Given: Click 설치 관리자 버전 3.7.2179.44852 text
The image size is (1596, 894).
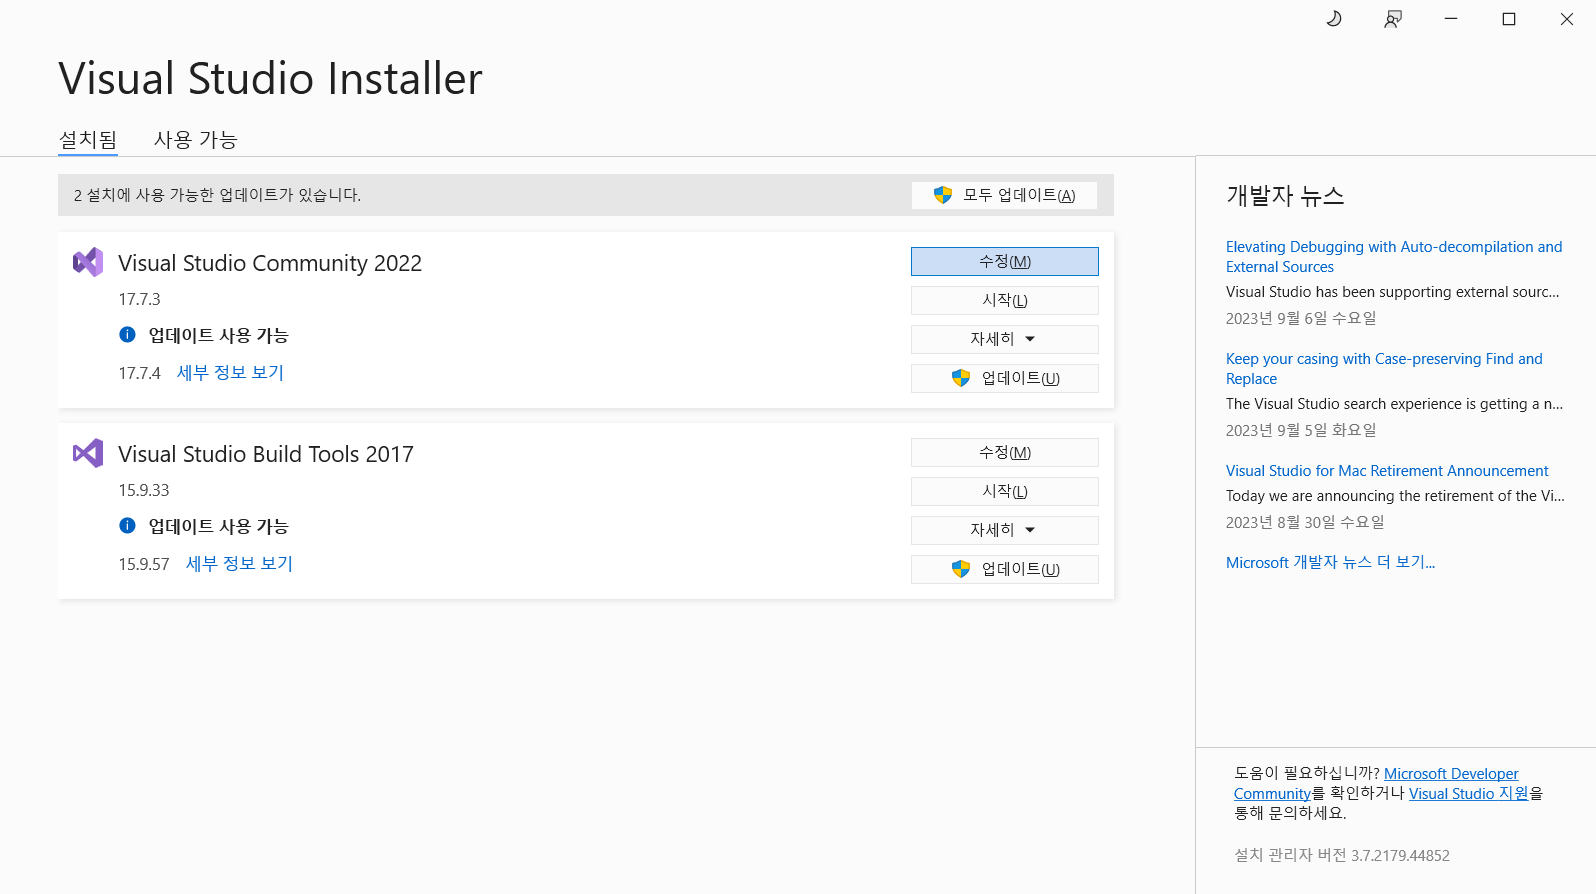Looking at the screenshot, I should (x=1342, y=855).
